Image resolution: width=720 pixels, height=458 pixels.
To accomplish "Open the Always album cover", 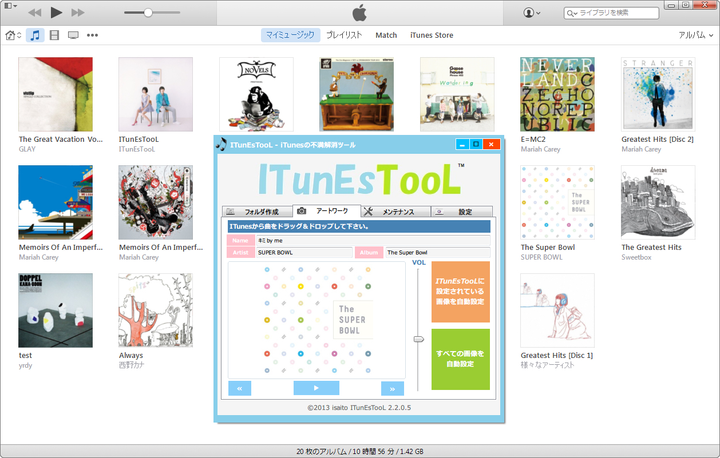I will [x=156, y=311].
